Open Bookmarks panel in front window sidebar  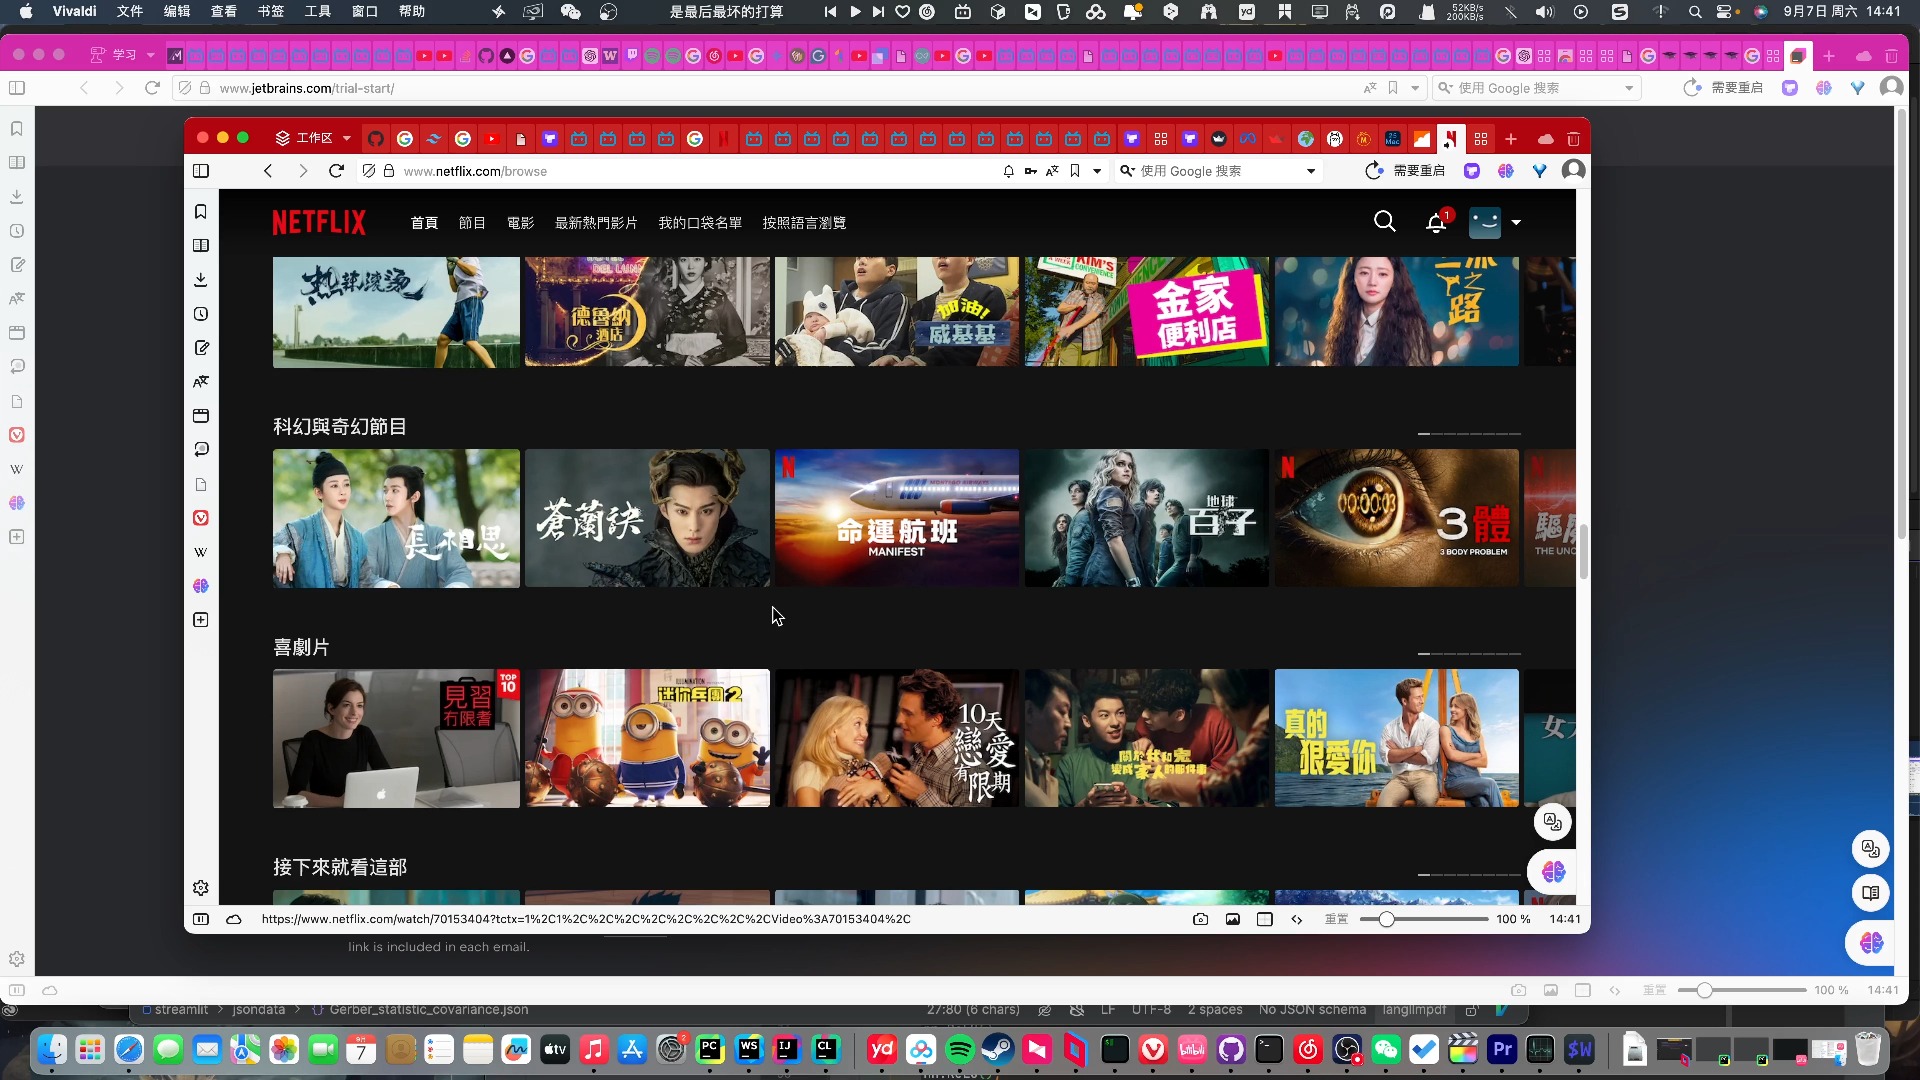click(x=201, y=212)
